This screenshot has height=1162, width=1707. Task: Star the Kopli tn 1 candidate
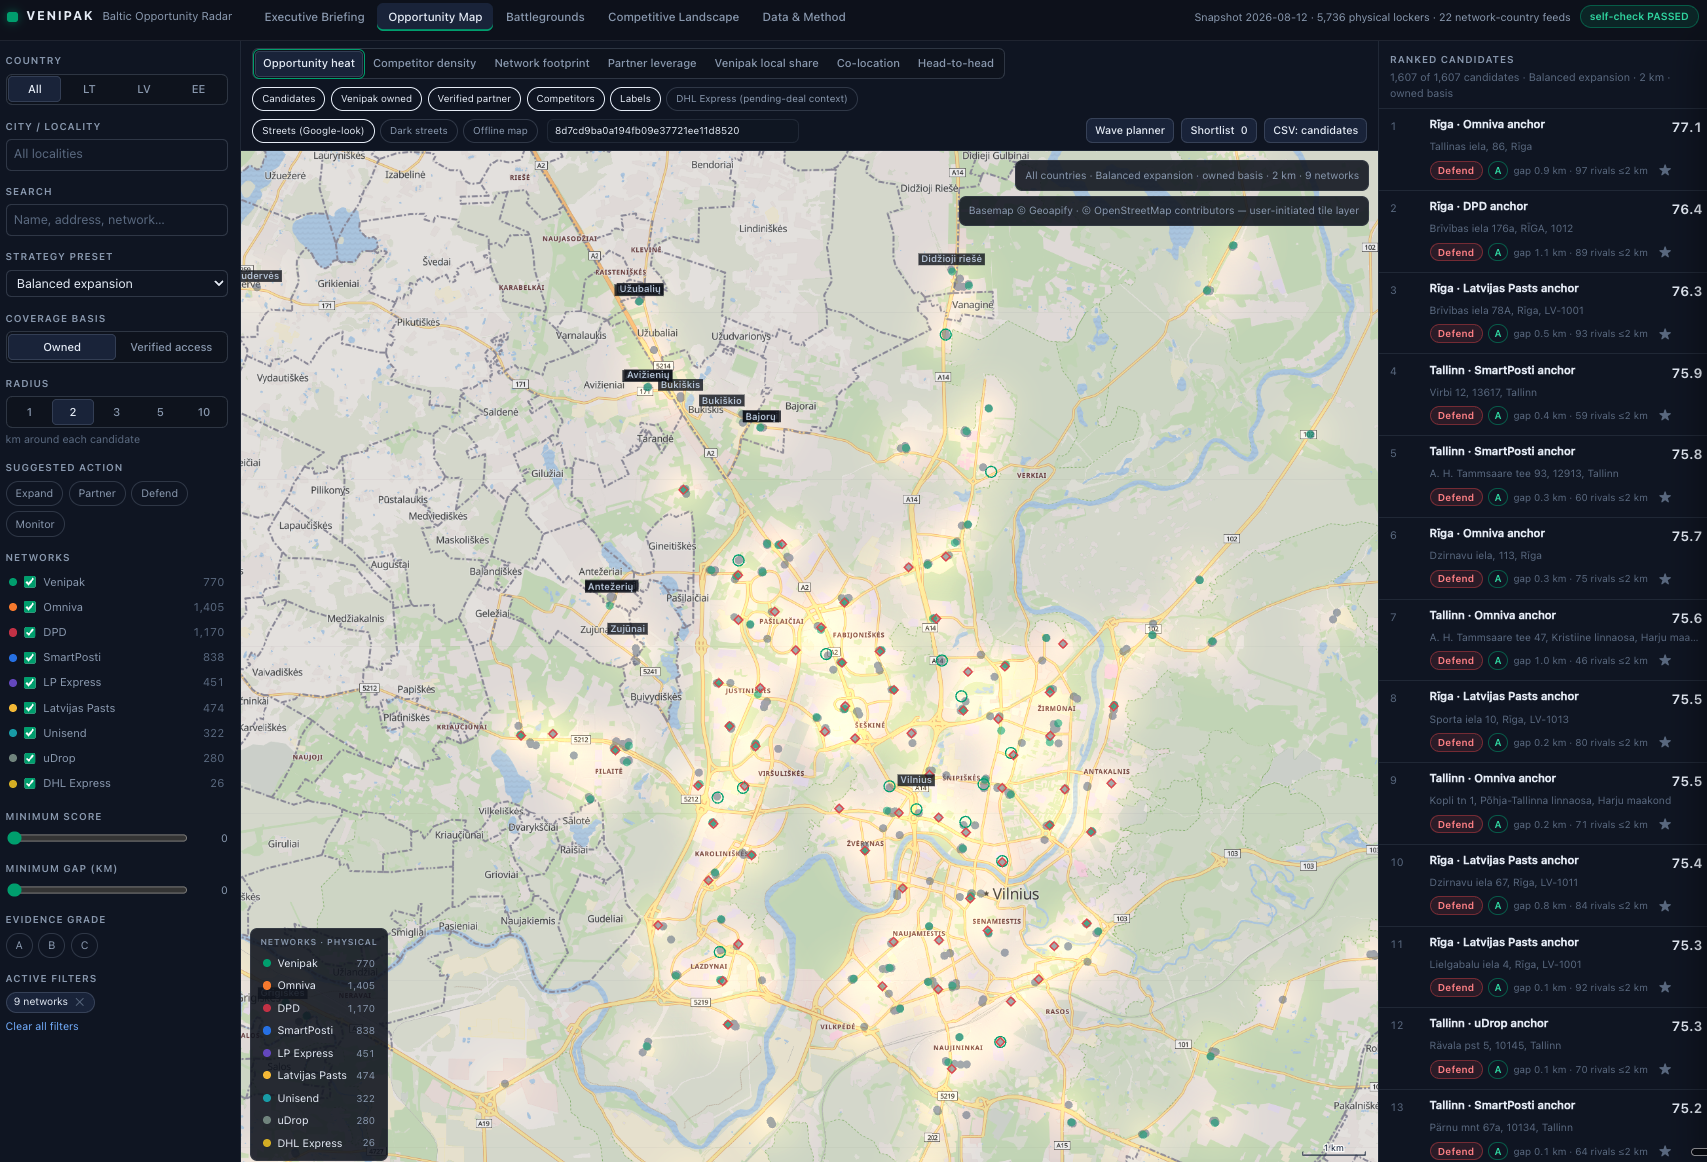pos(1665,825)
